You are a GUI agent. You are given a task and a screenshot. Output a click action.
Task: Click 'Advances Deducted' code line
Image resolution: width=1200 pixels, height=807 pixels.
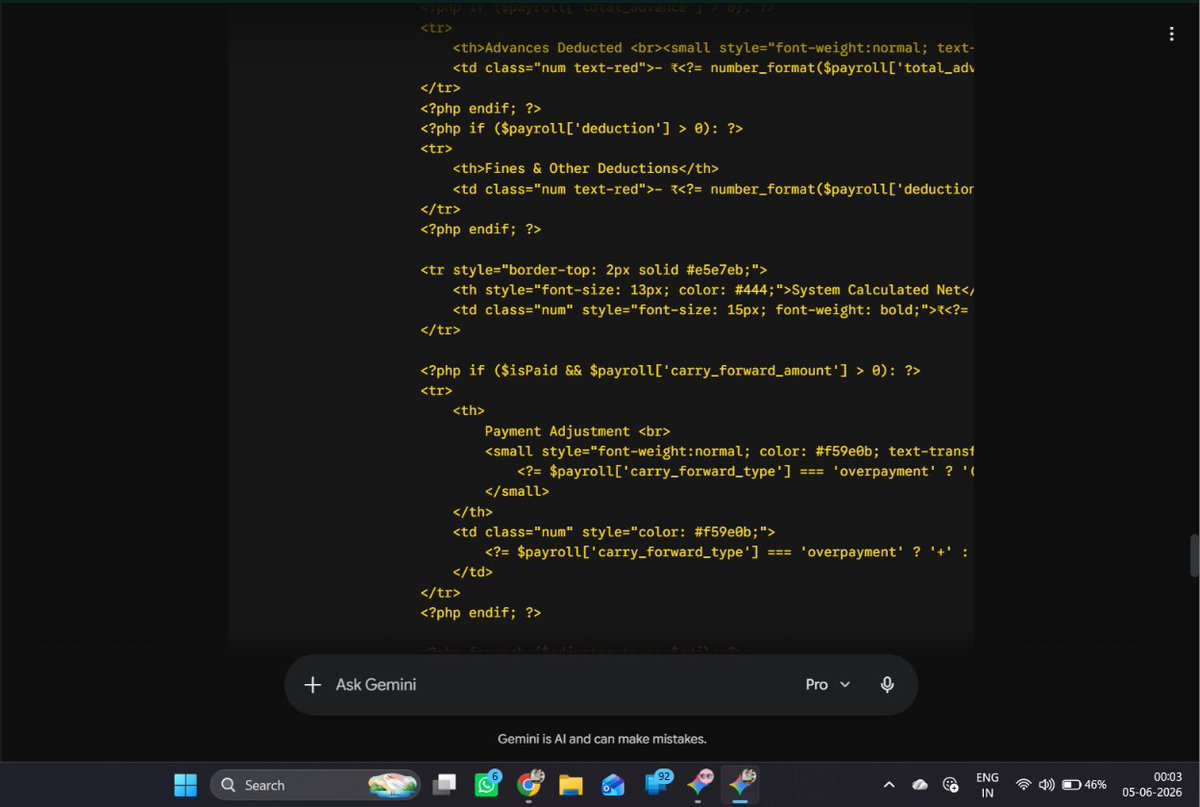pyautogui.click(x=713, y=47)
